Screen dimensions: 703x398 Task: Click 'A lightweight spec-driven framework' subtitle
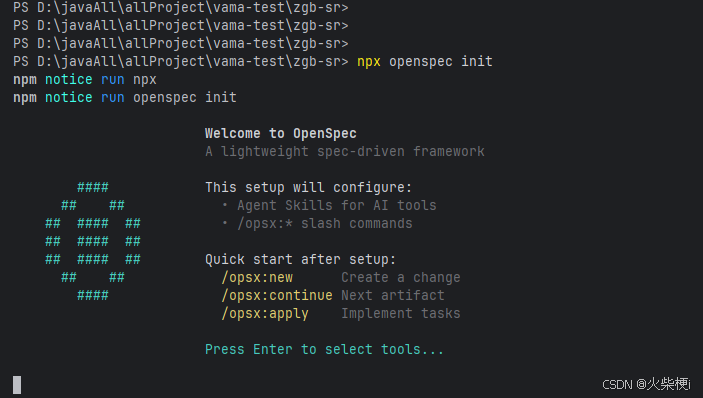345,151
